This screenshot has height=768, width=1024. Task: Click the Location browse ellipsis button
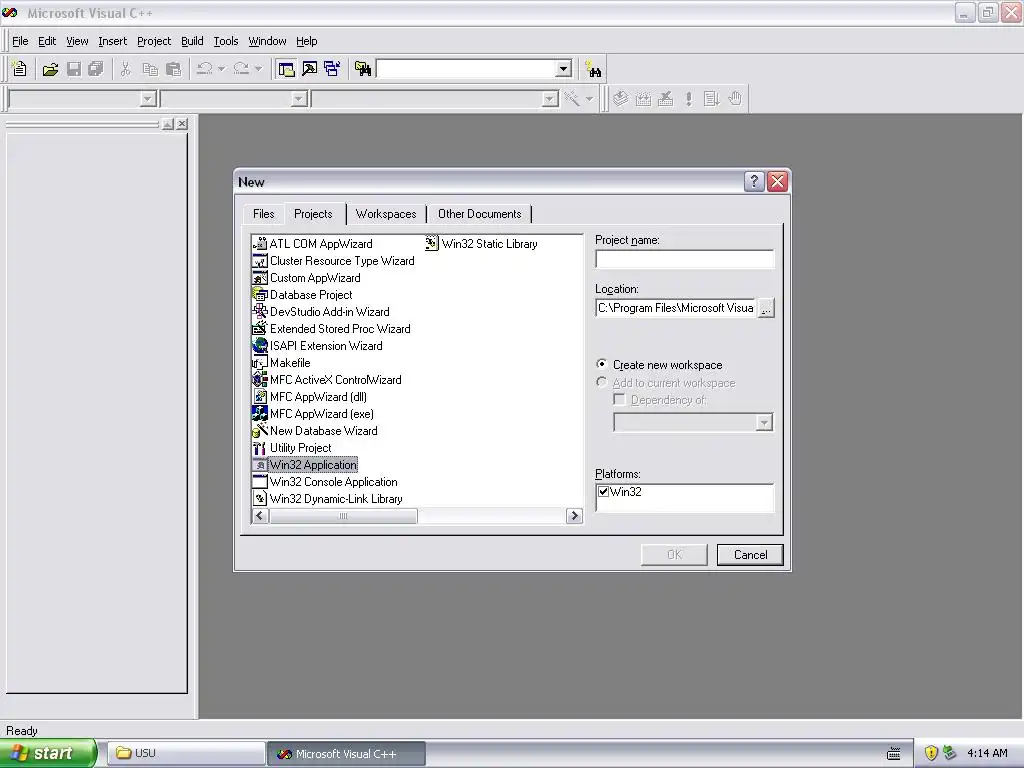pyautogui.click(x=766, y=308)
